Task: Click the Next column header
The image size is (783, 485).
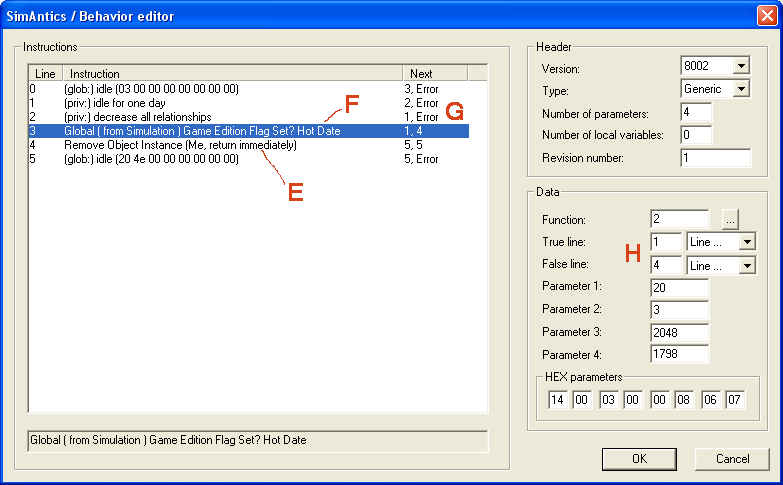Action: (435, 73)
